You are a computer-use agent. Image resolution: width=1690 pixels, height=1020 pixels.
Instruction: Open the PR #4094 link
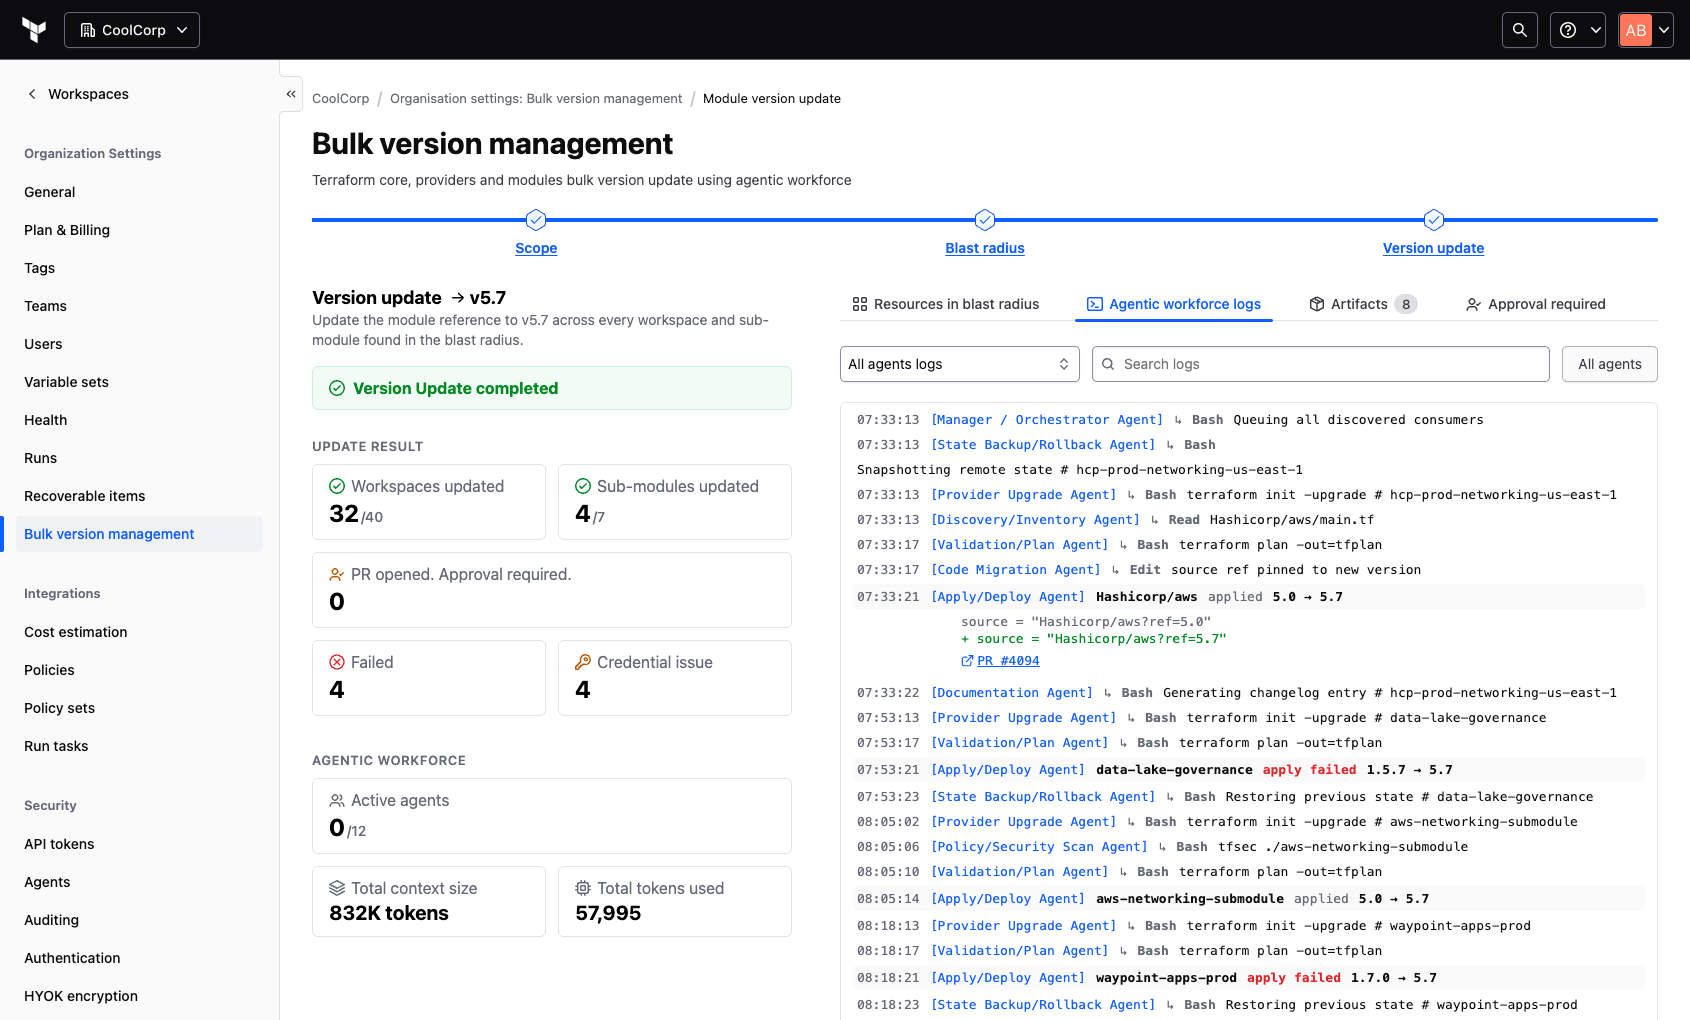pos(1008,661)
